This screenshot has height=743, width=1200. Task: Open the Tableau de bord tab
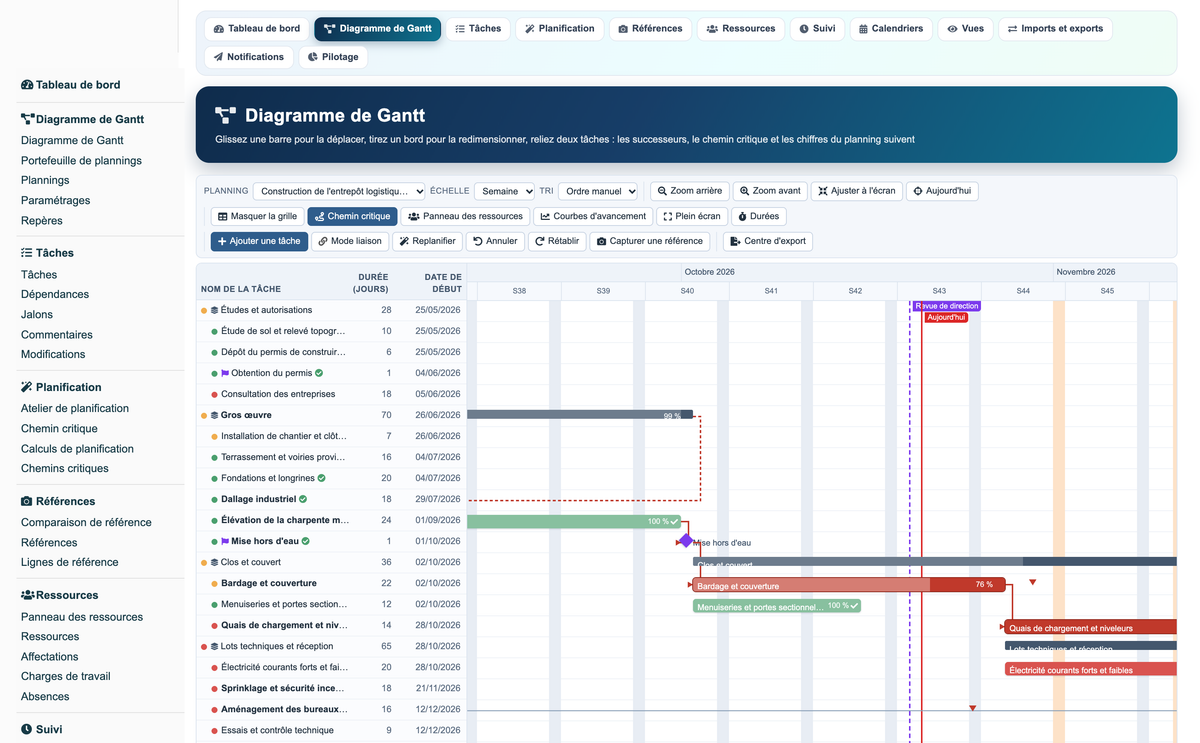257,29
